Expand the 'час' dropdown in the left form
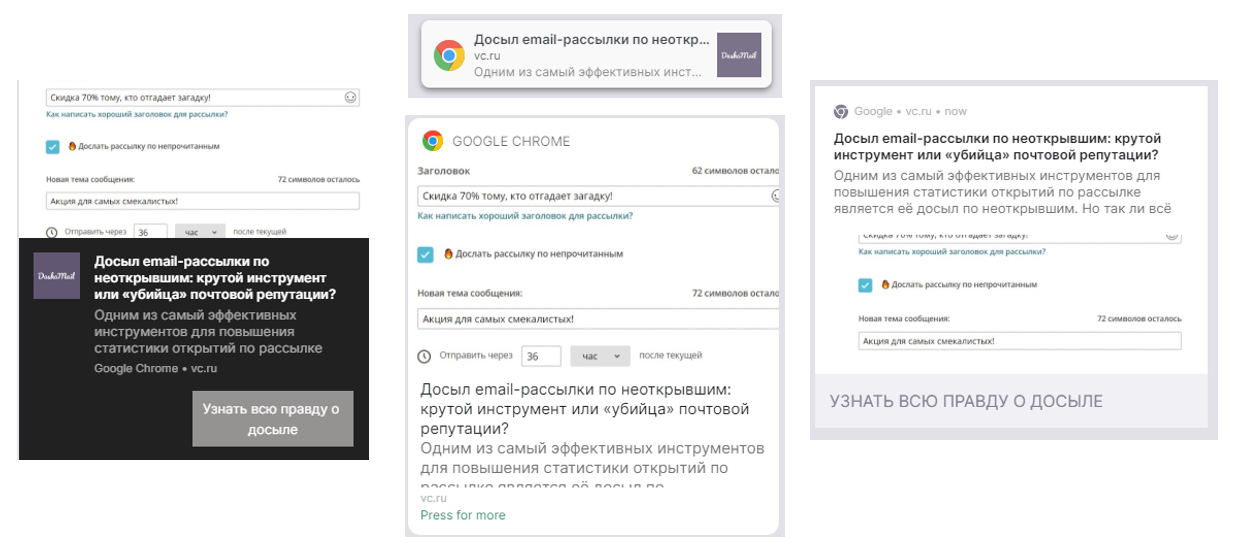 [x=200, y=232]
